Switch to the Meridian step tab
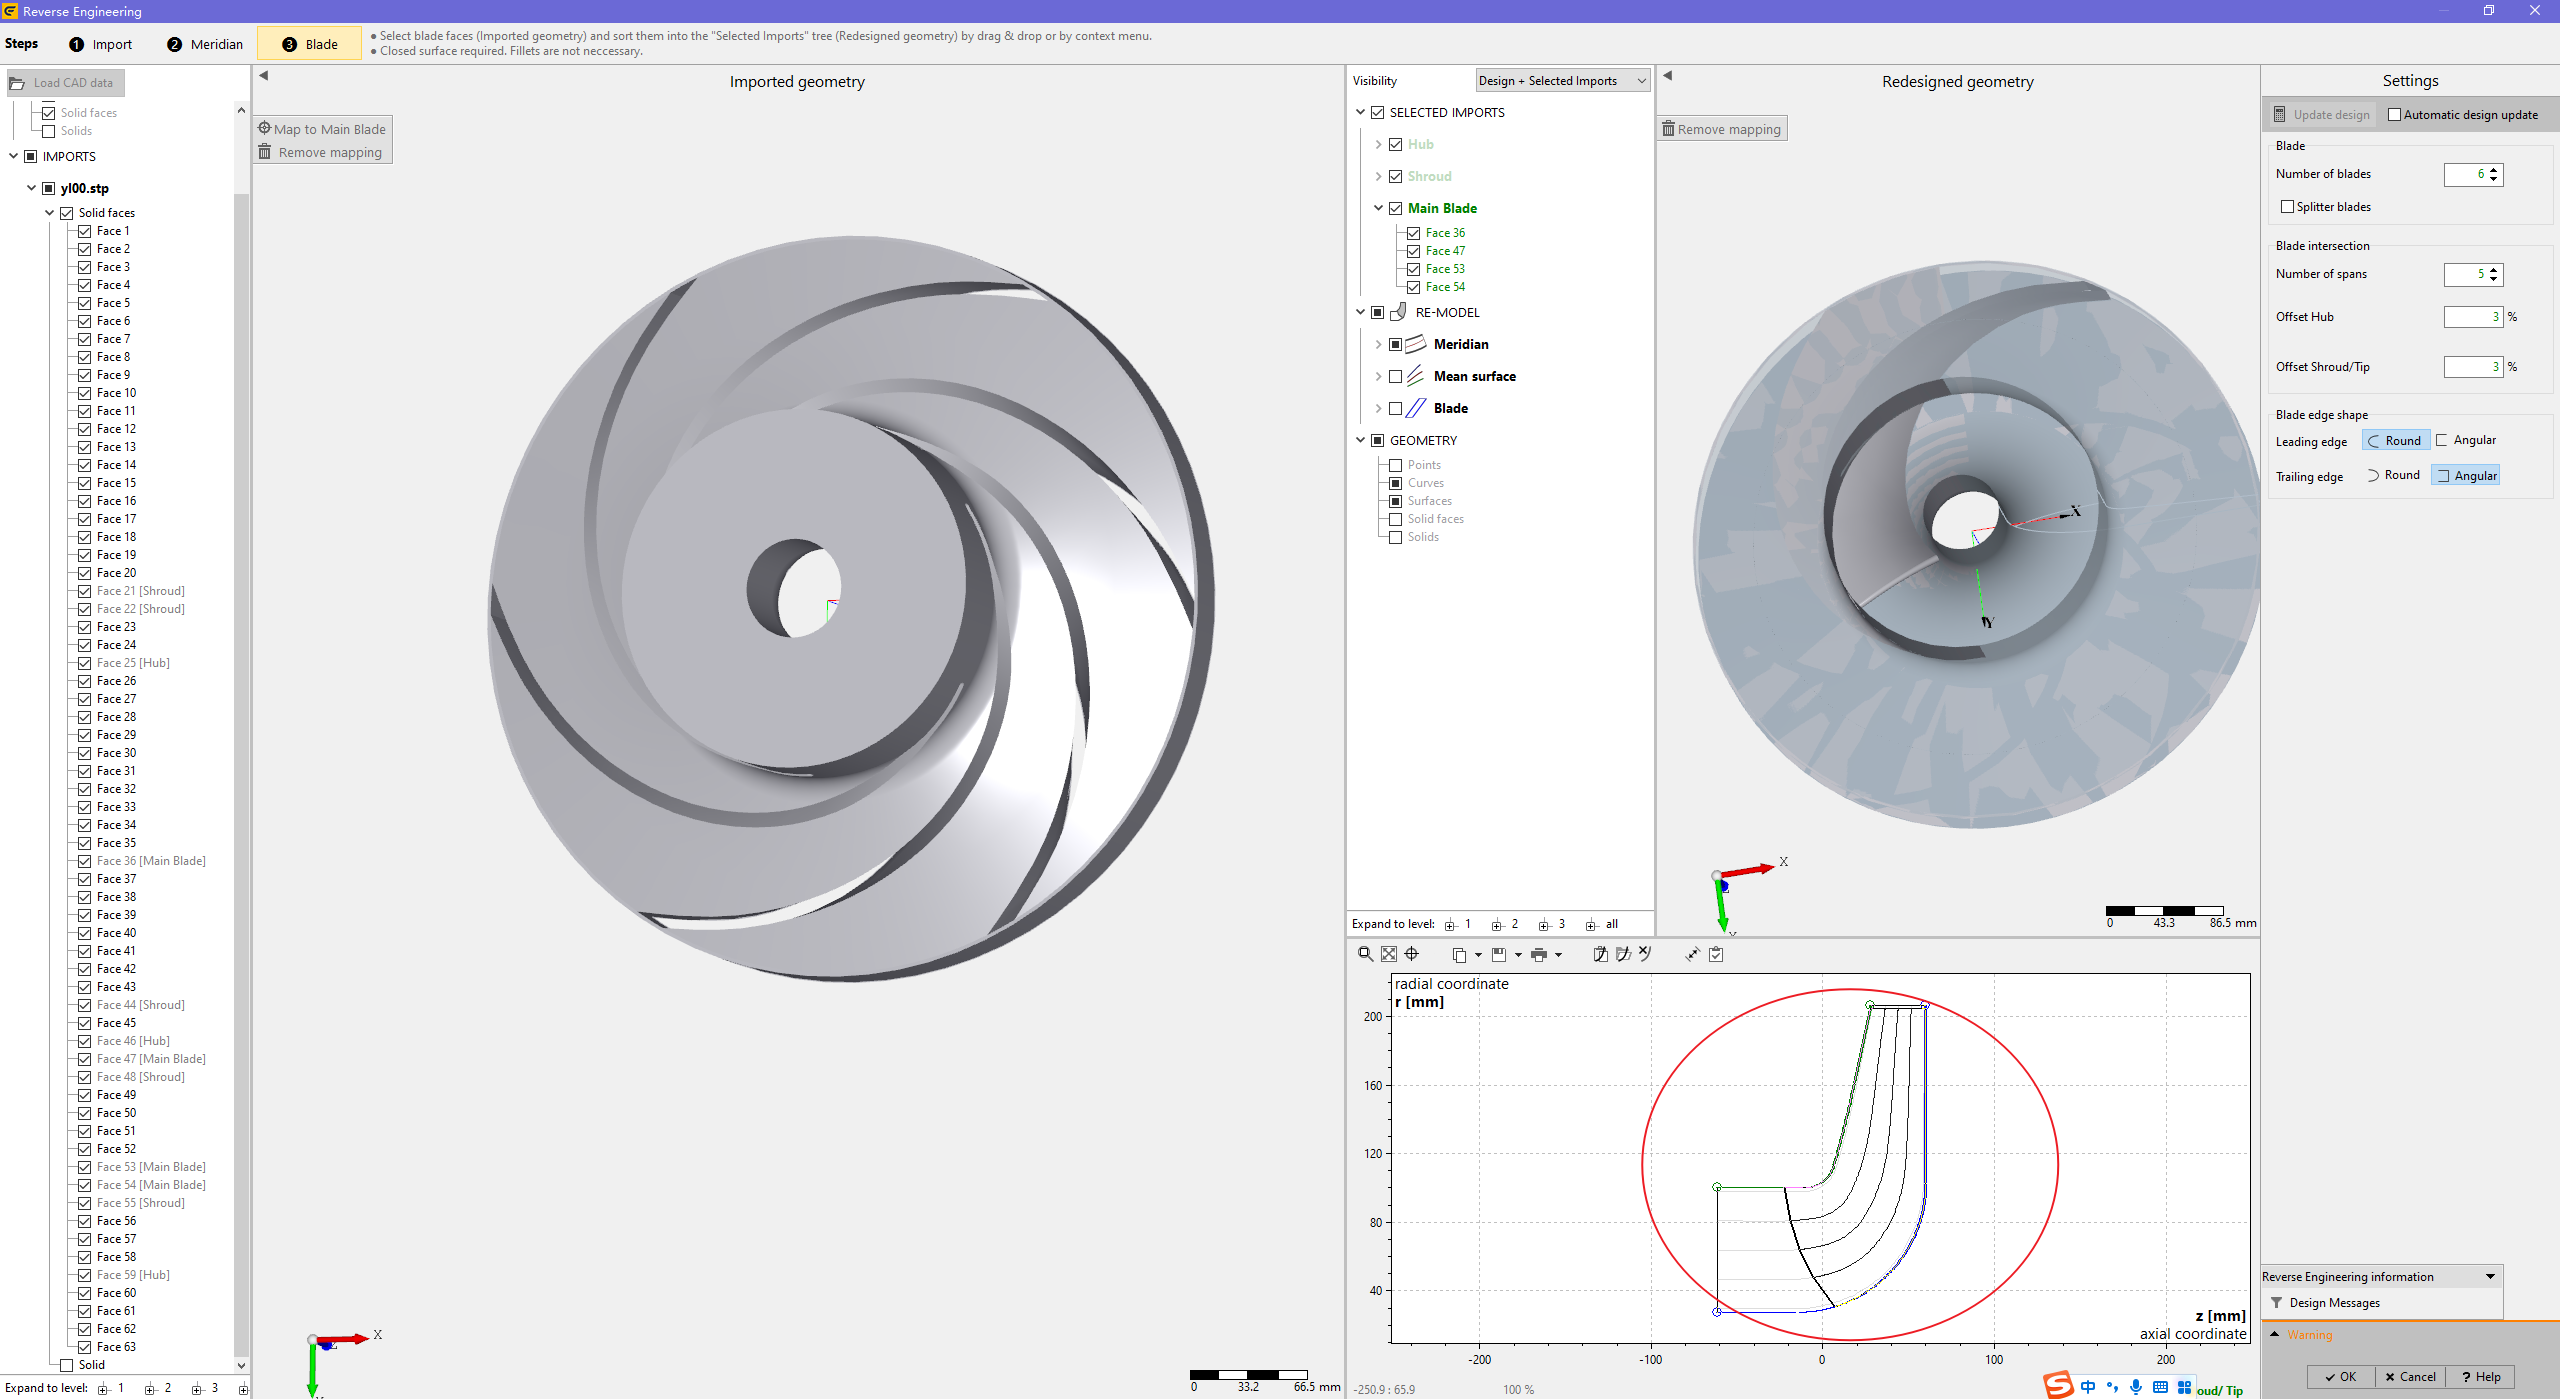The height and width of the screenshot is (1399, 2560). click(205, 44)
